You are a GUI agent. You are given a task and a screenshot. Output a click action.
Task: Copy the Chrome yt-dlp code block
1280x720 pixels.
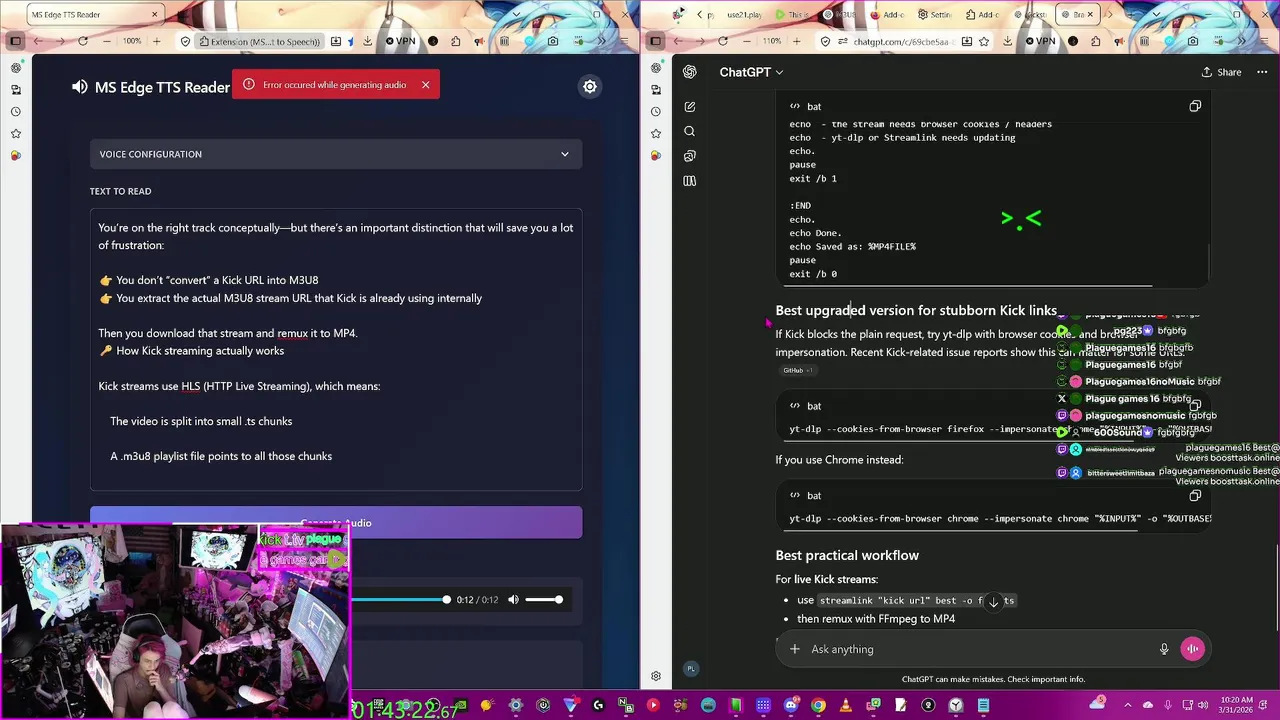click(1195, 496)
